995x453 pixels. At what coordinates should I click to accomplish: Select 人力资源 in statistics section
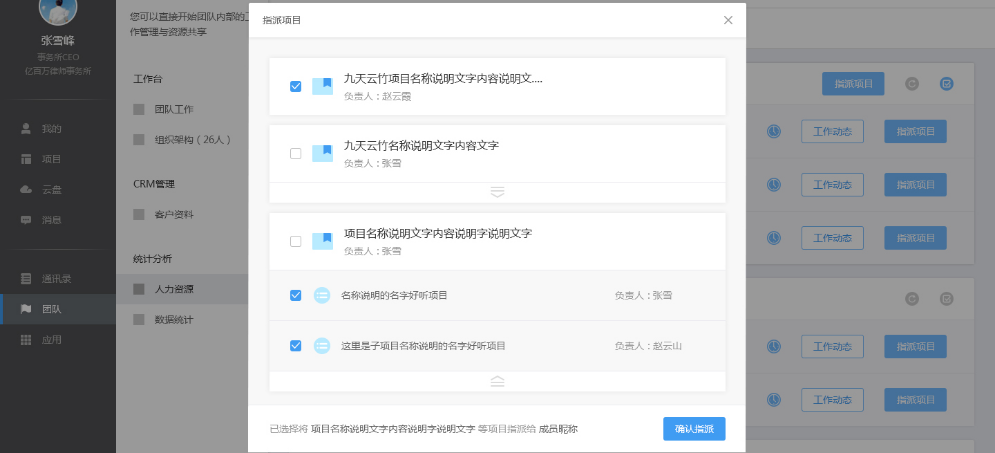click(174, 289)
